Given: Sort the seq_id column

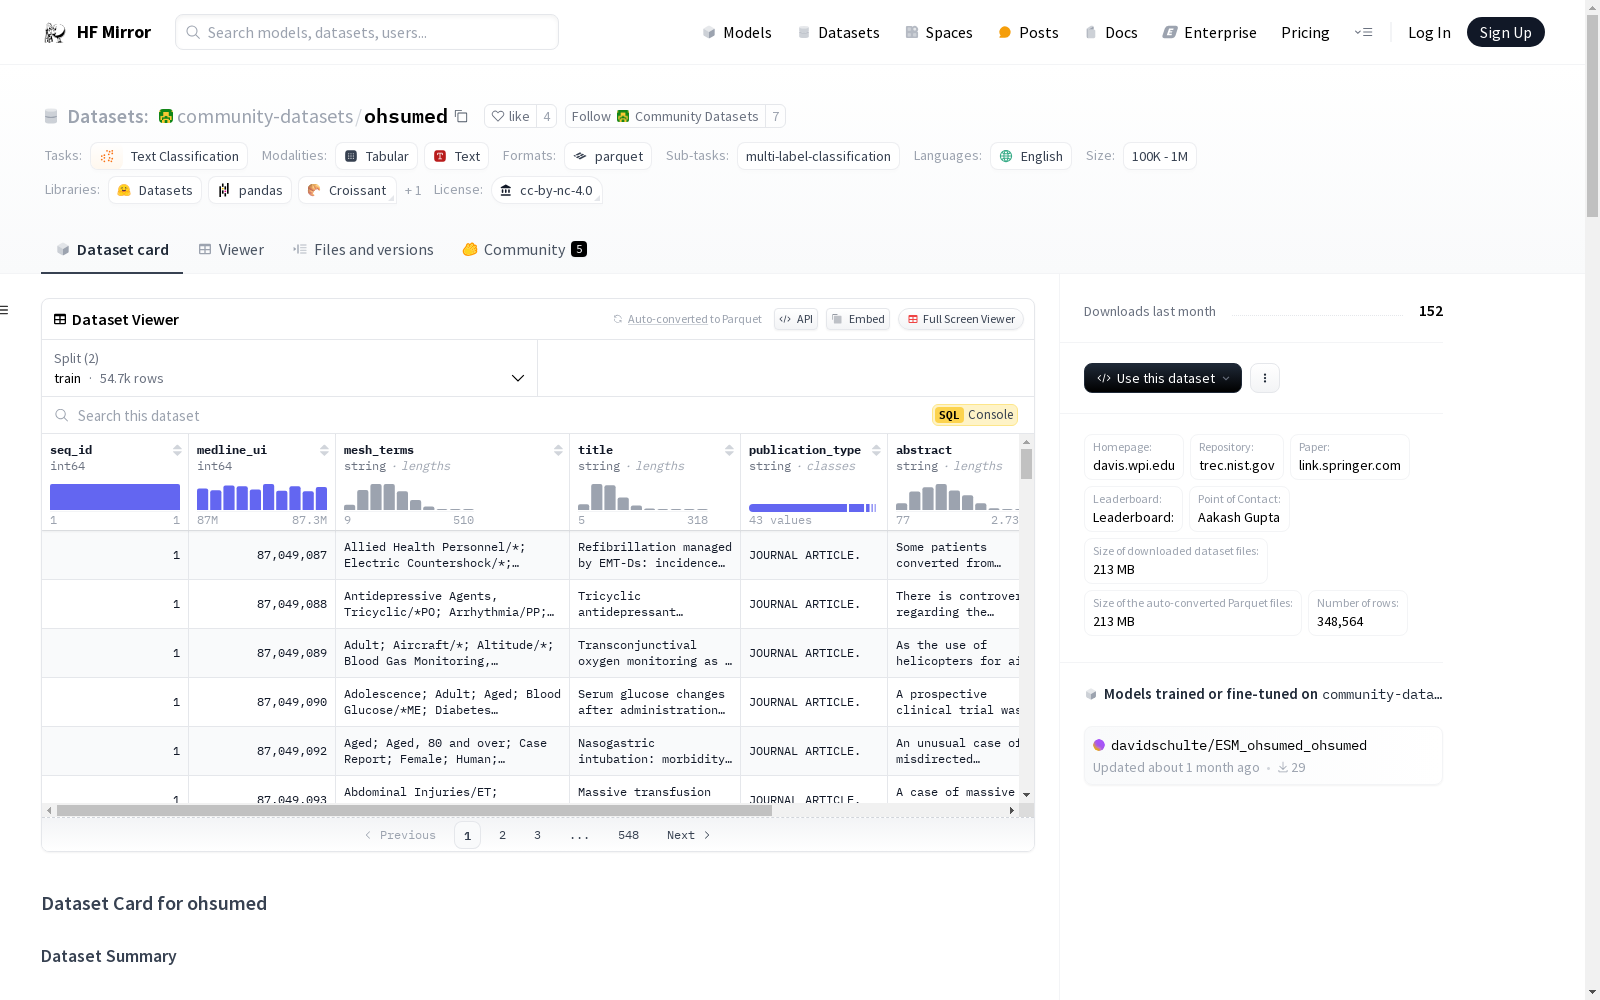Looking at the screenshot, I should [x=177, y=450].
